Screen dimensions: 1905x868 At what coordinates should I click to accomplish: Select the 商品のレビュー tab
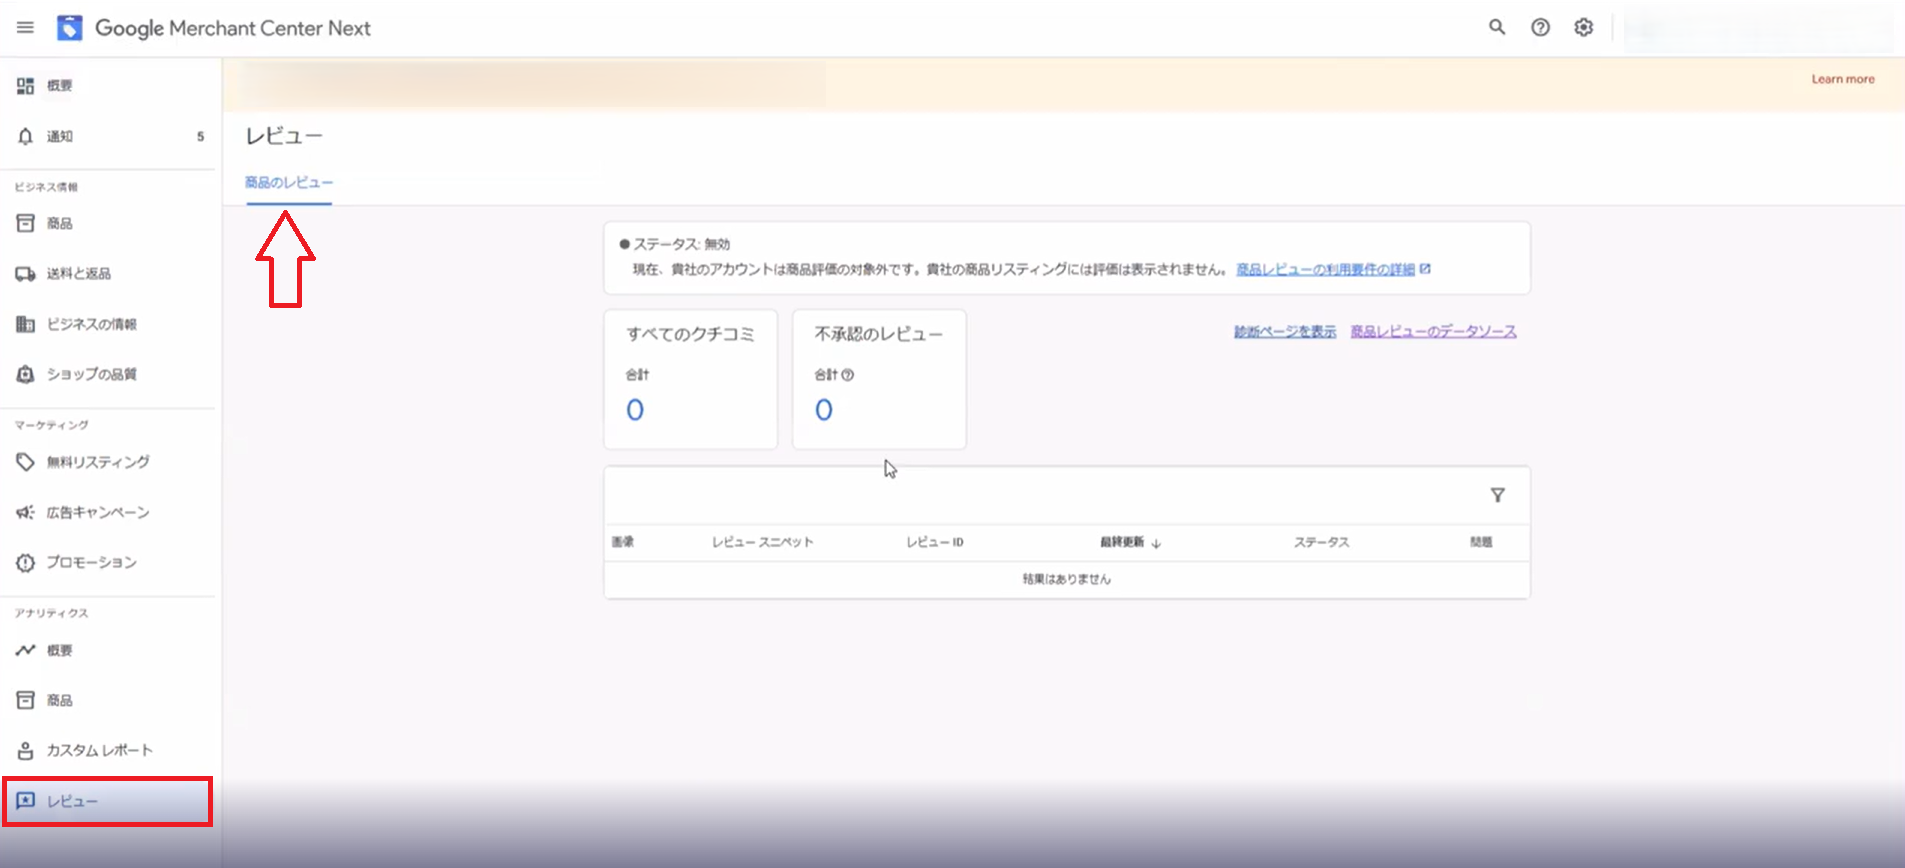[x=289, y=183]
